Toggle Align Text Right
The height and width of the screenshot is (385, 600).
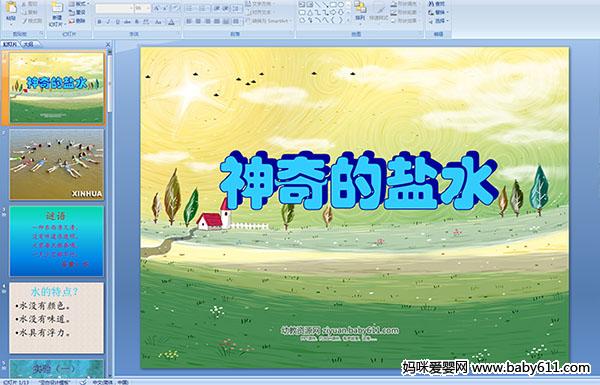pyautogui.click(x=208, y=21)
